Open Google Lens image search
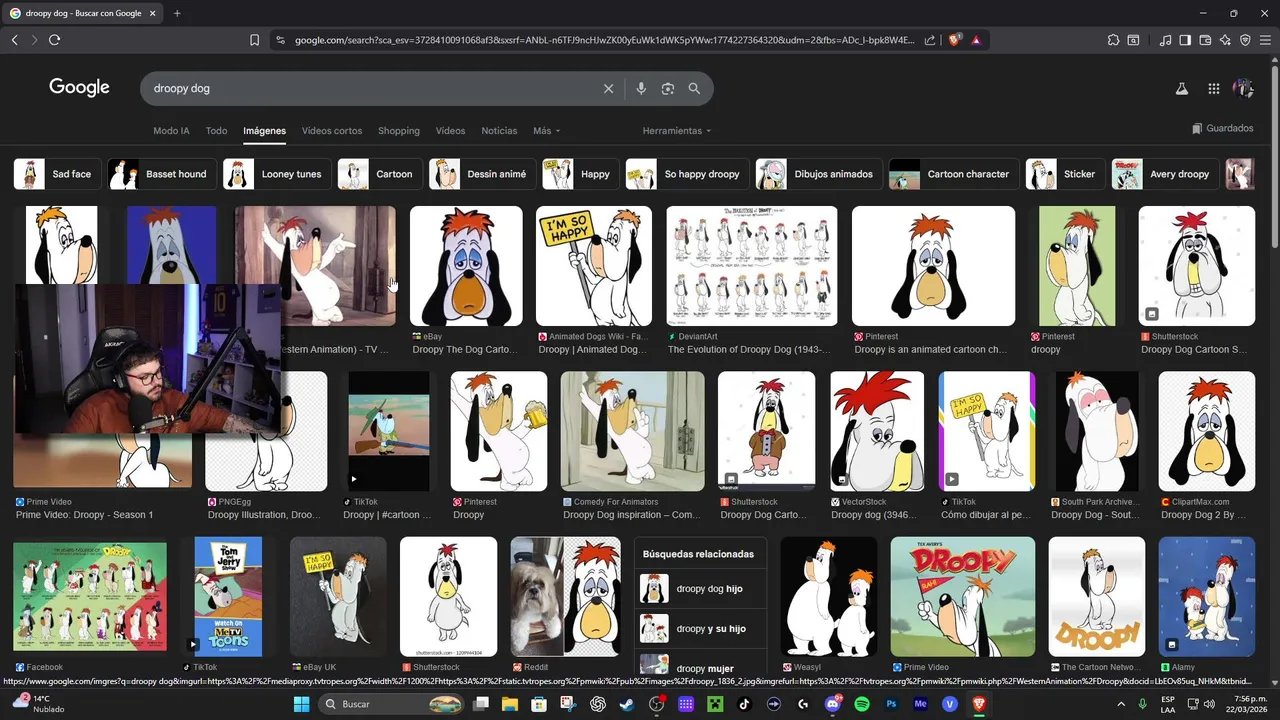Viewport: 1280px width, 720px height. (668, 89)
